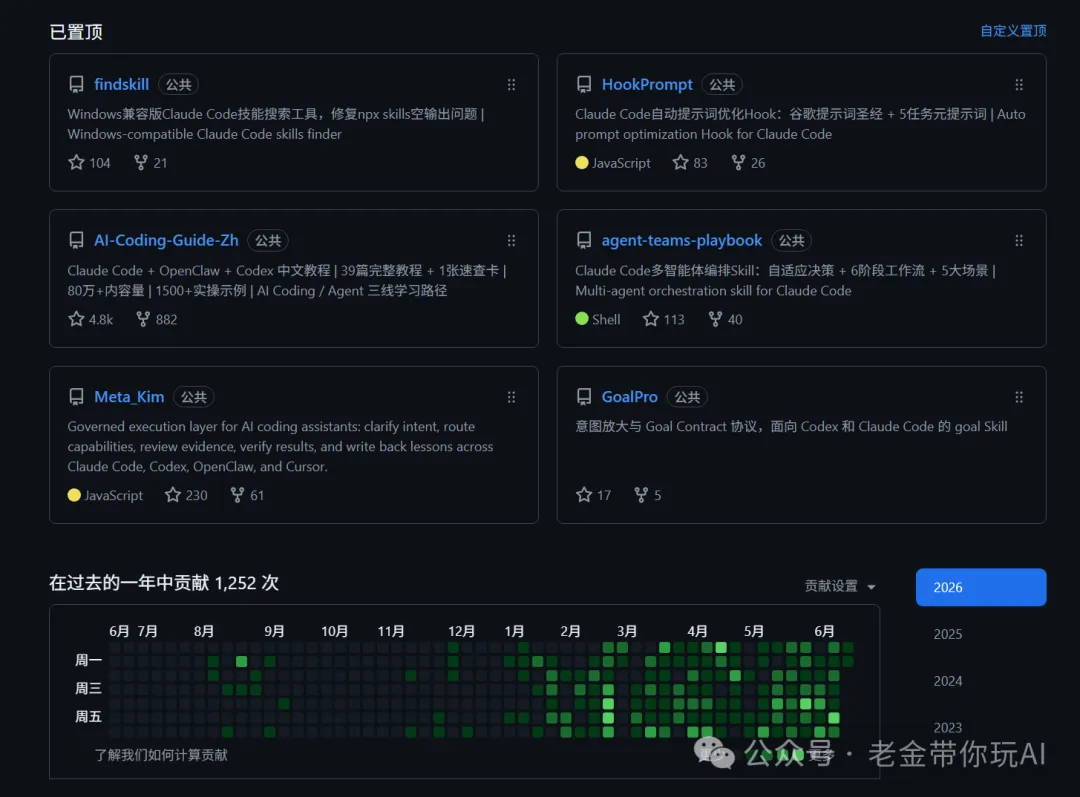
Task: Click the 3月 month label
Action: pos(626,631)
